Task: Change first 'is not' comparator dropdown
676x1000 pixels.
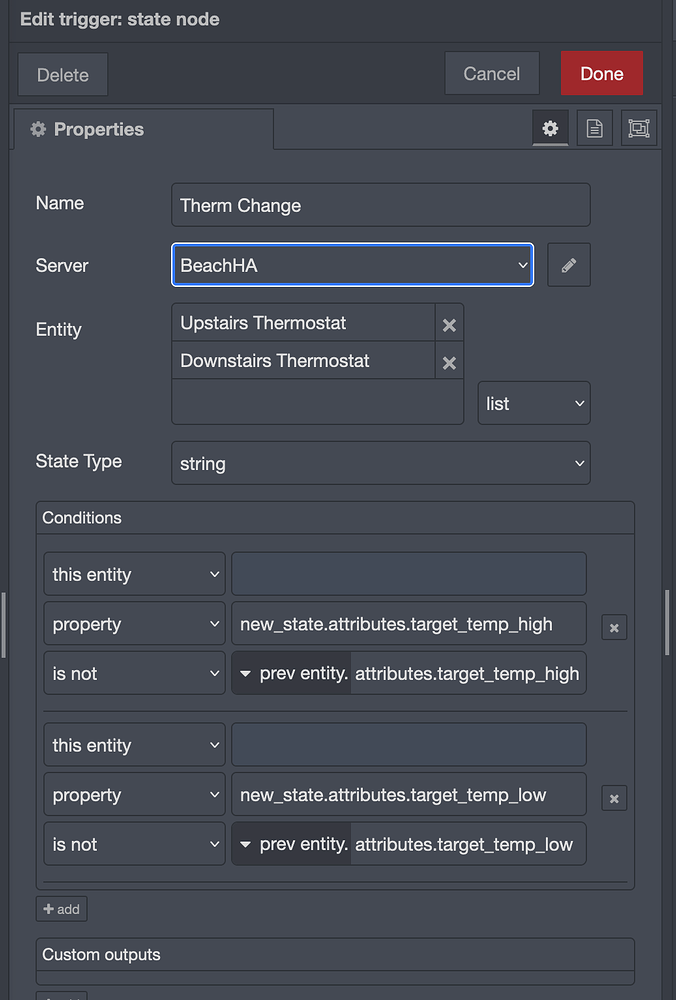Action: coord(135,673)
